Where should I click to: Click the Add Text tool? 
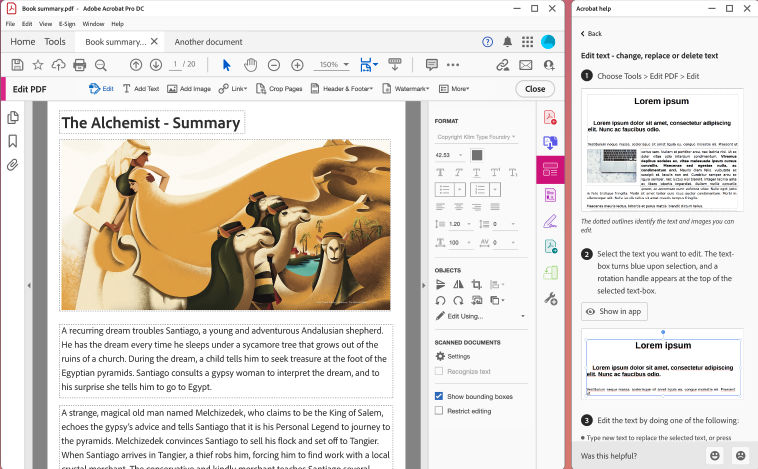tap(140, 89)
